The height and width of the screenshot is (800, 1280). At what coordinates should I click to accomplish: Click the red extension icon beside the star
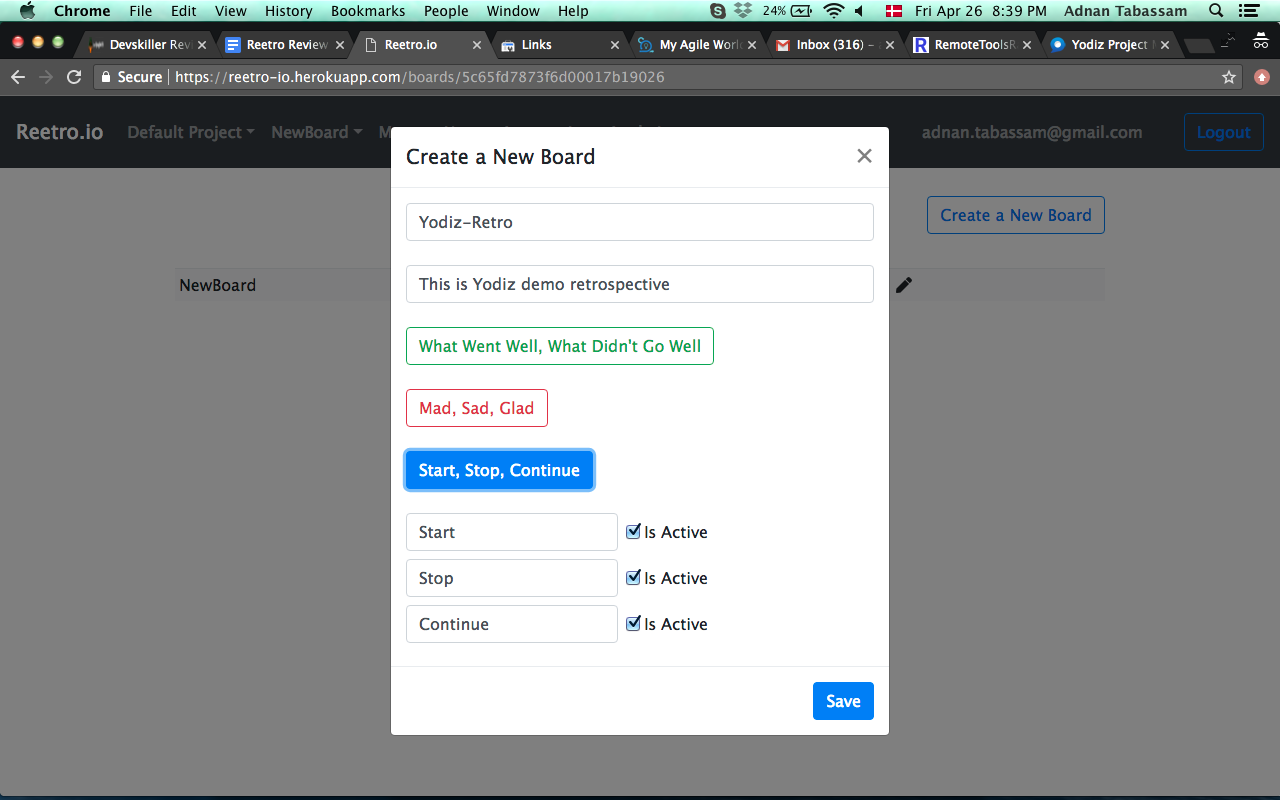point(1262,77)
